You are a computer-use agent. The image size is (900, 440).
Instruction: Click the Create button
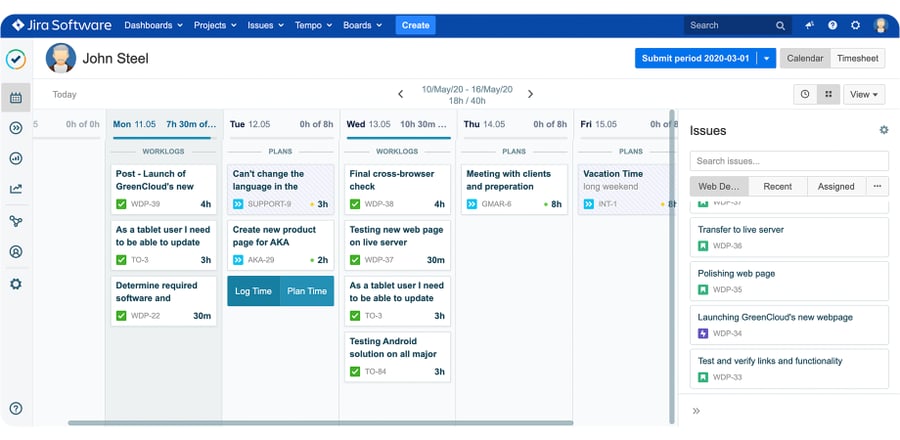(416, 25)
